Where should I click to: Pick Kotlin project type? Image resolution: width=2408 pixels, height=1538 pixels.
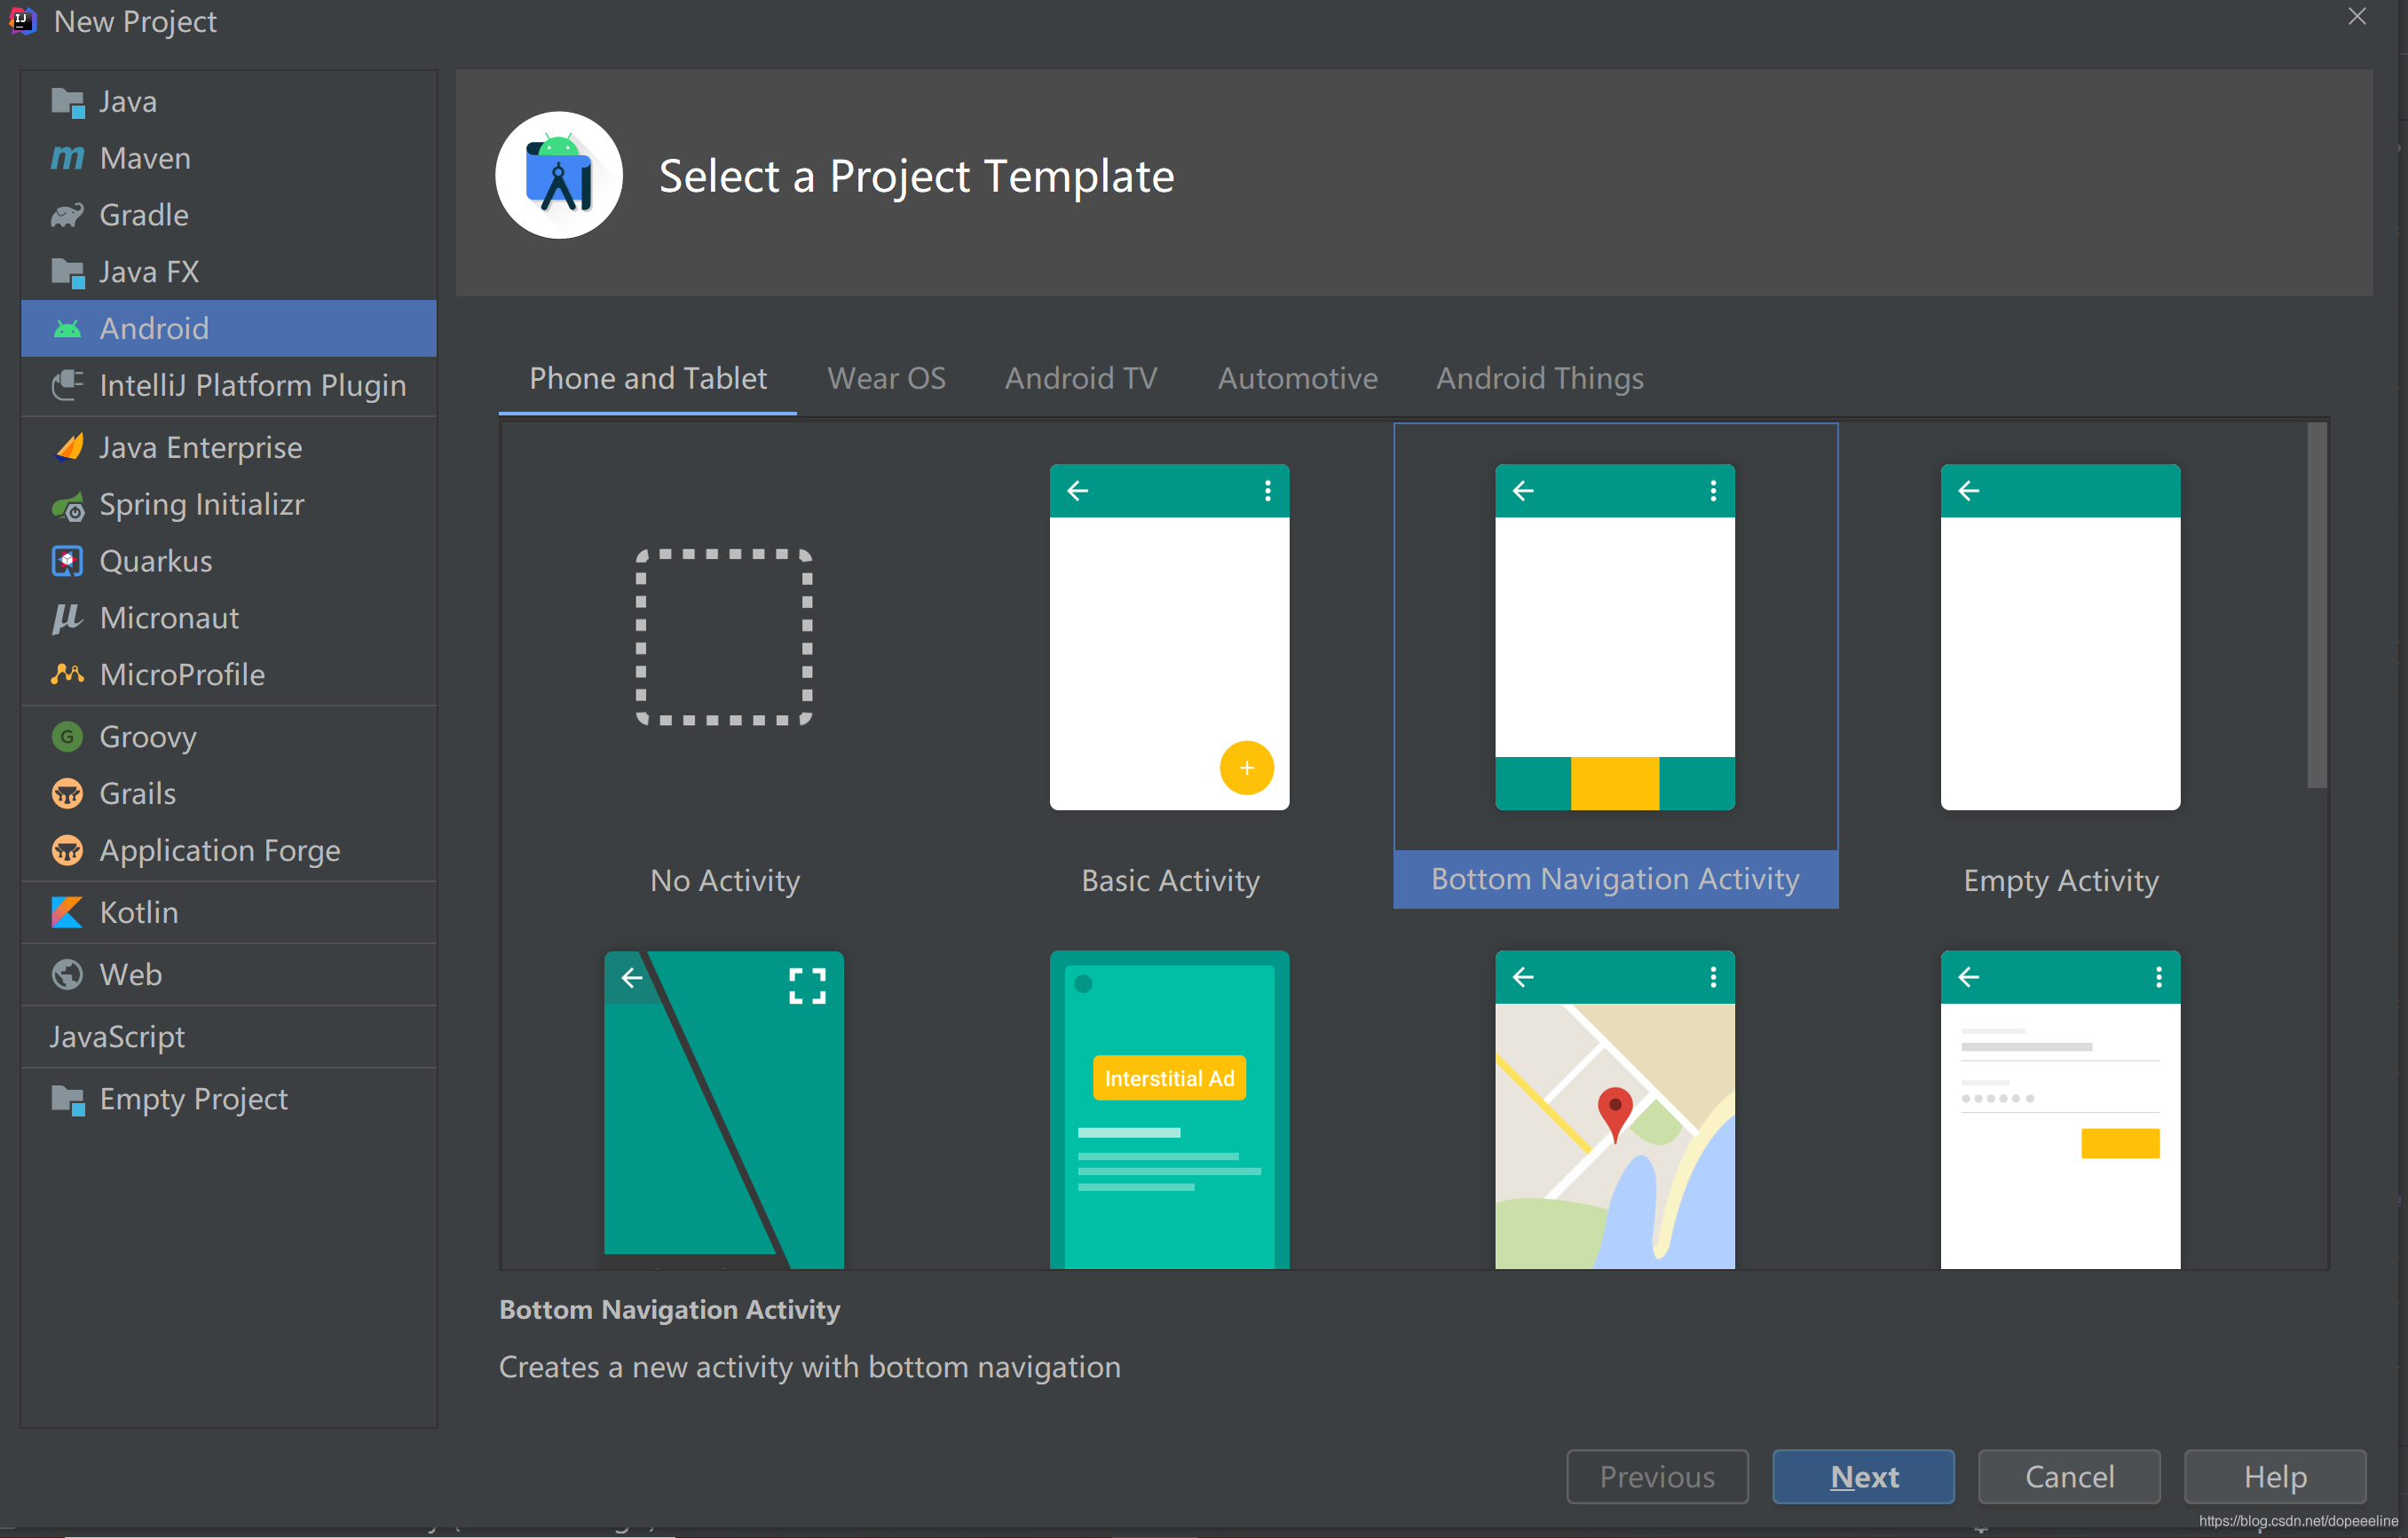pyautogui.click(x=229, y=913)
